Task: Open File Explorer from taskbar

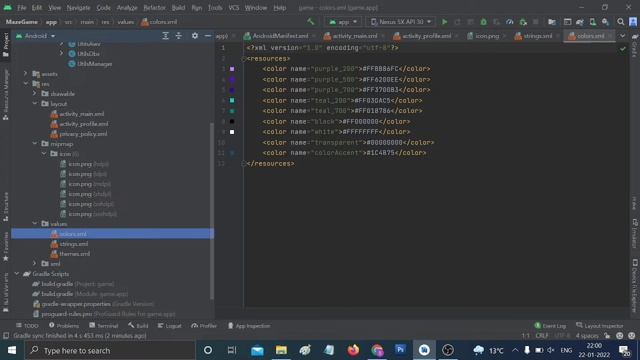Action: [281, 350]
